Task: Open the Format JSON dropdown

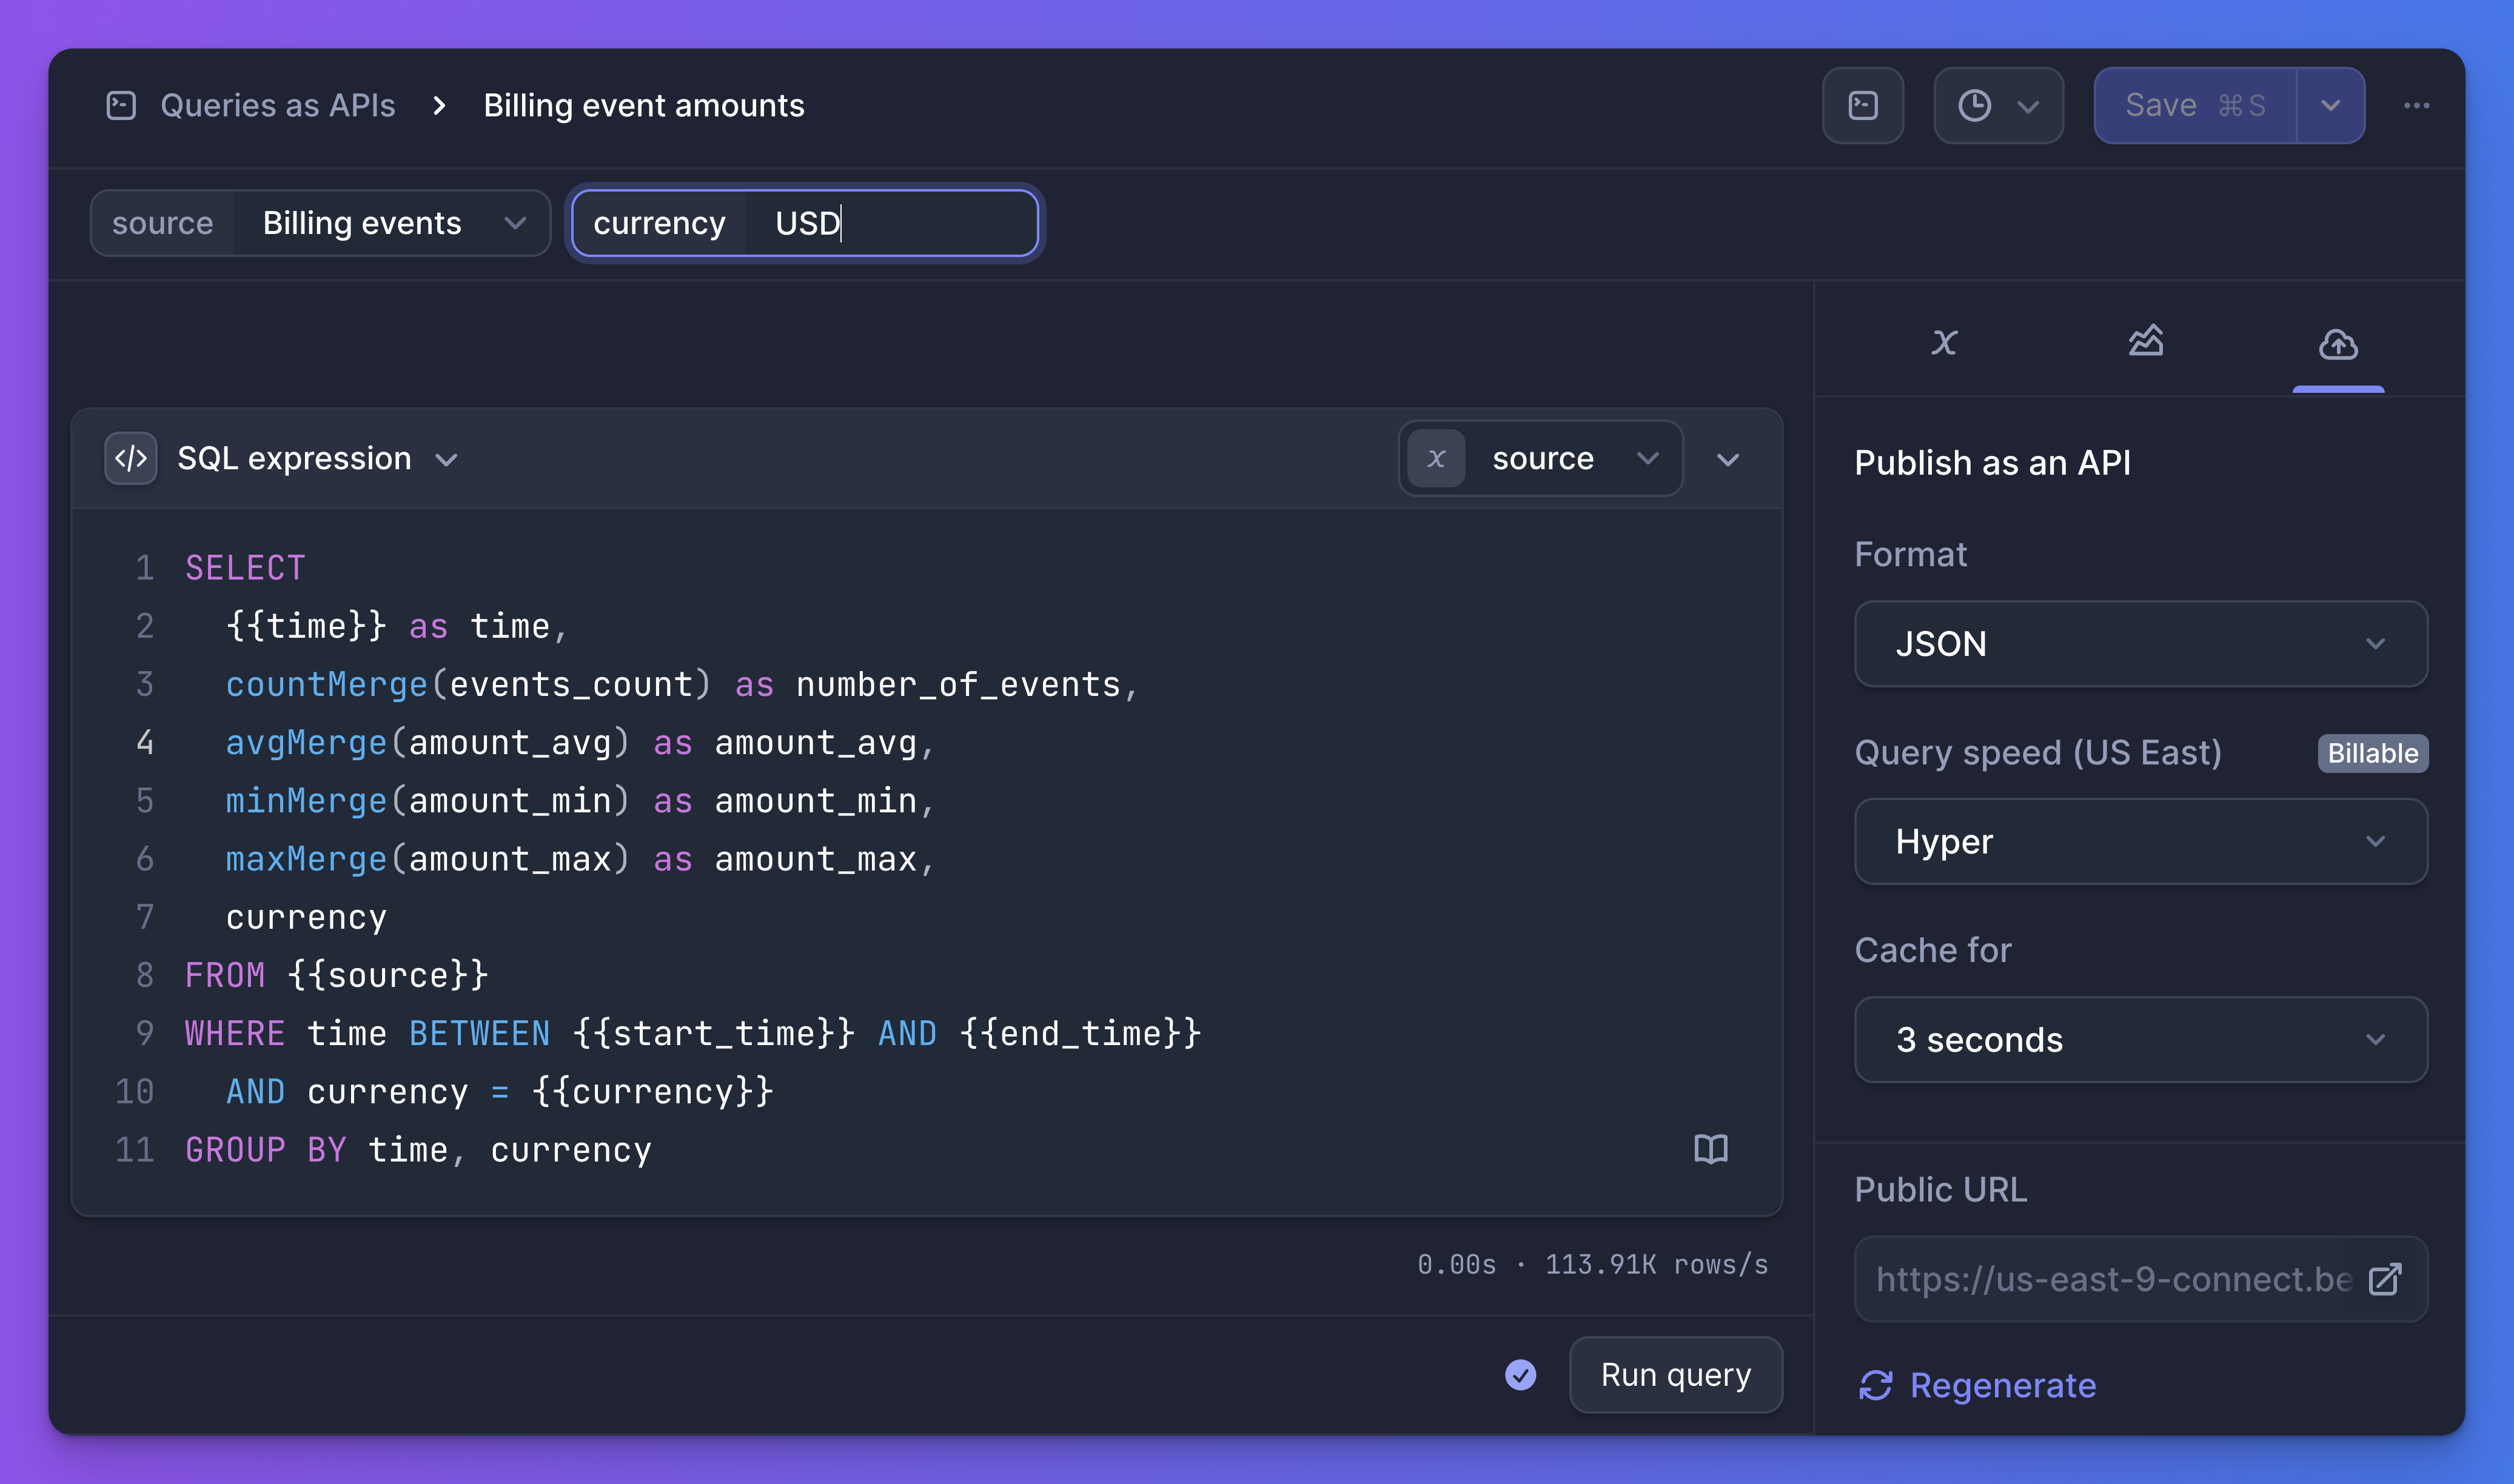Action: (2139, 644)
